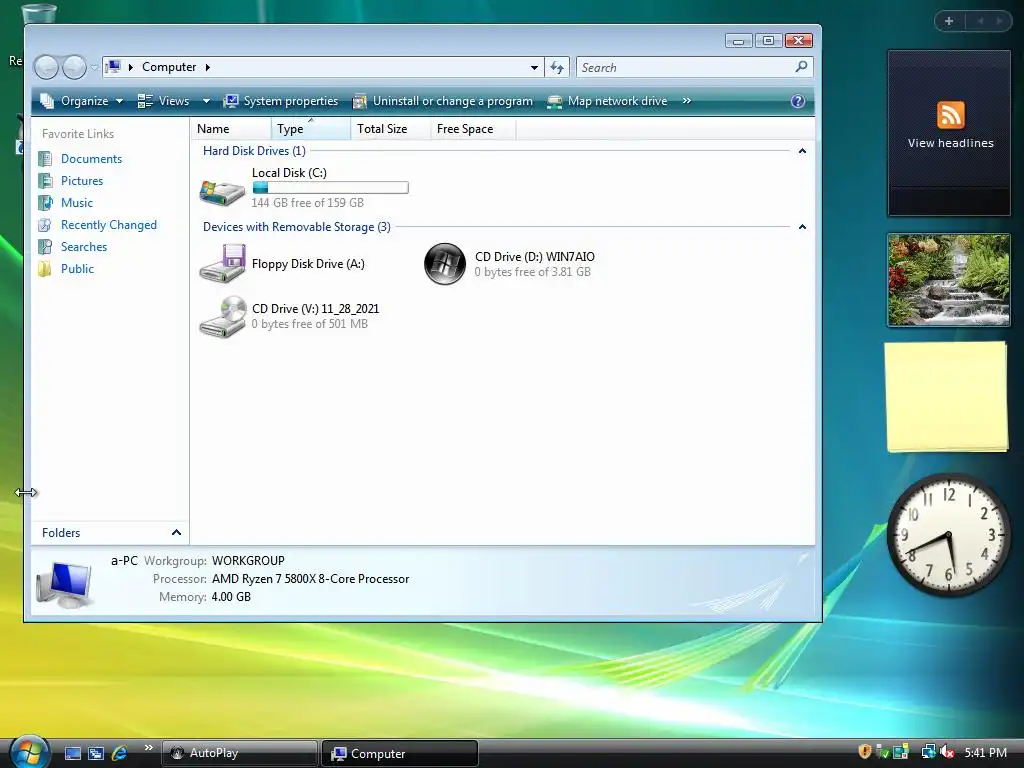The width and height of the screenshot is (1024, 768).
Task: Show hidden Quick Launch items chevron
Action: pos(148,748)
